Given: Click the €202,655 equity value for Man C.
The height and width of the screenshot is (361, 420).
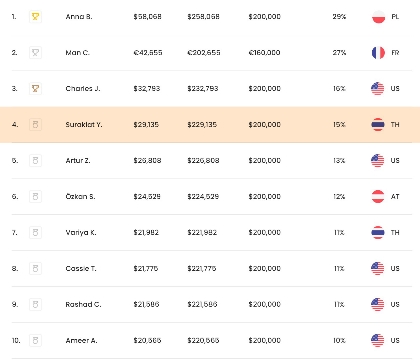Looking at the screenshot, I should pos(204,53).
